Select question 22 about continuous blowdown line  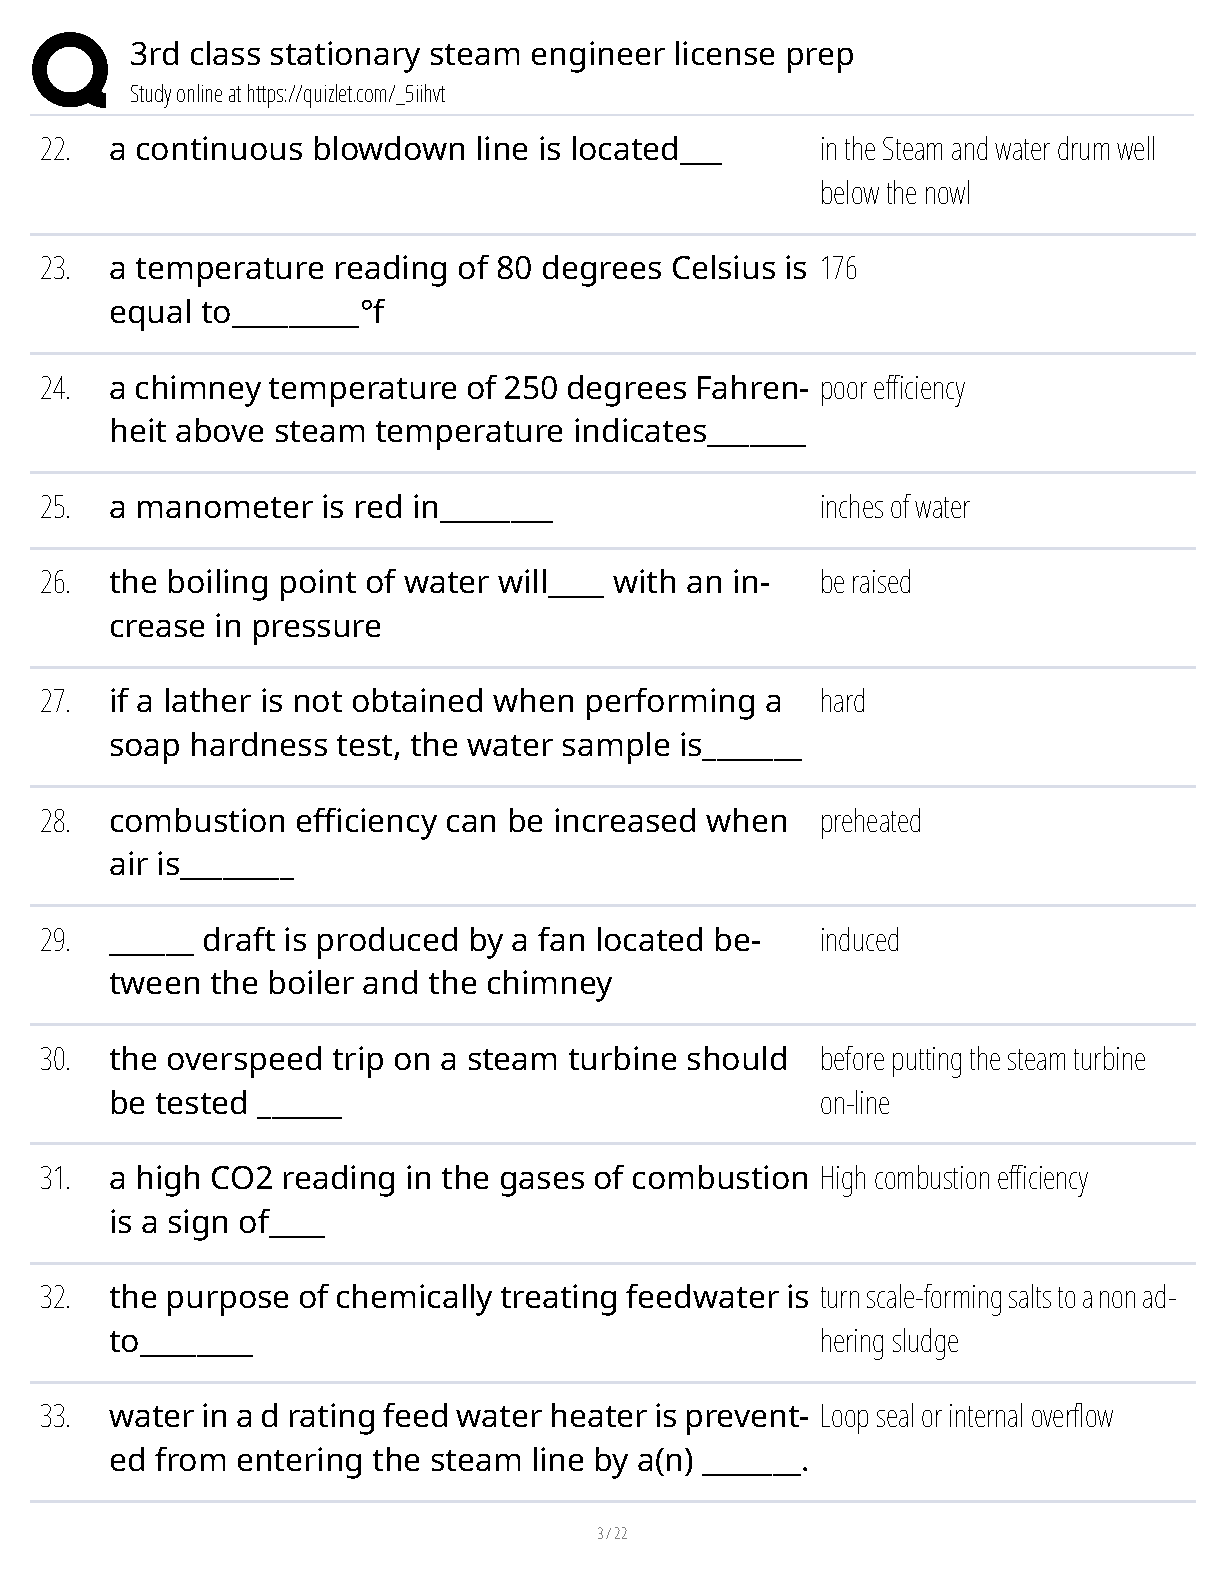pos(415,150)
